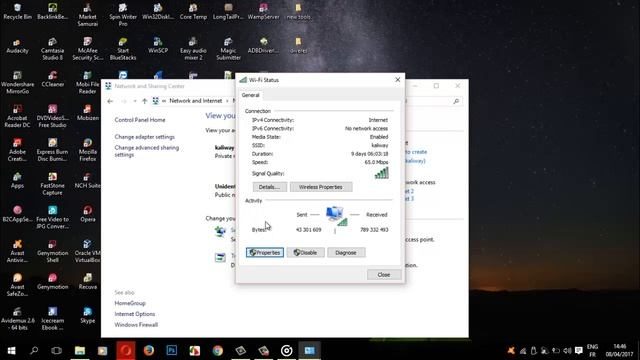Launch Market Samurai from the desktop

click(x=87, y=15)
